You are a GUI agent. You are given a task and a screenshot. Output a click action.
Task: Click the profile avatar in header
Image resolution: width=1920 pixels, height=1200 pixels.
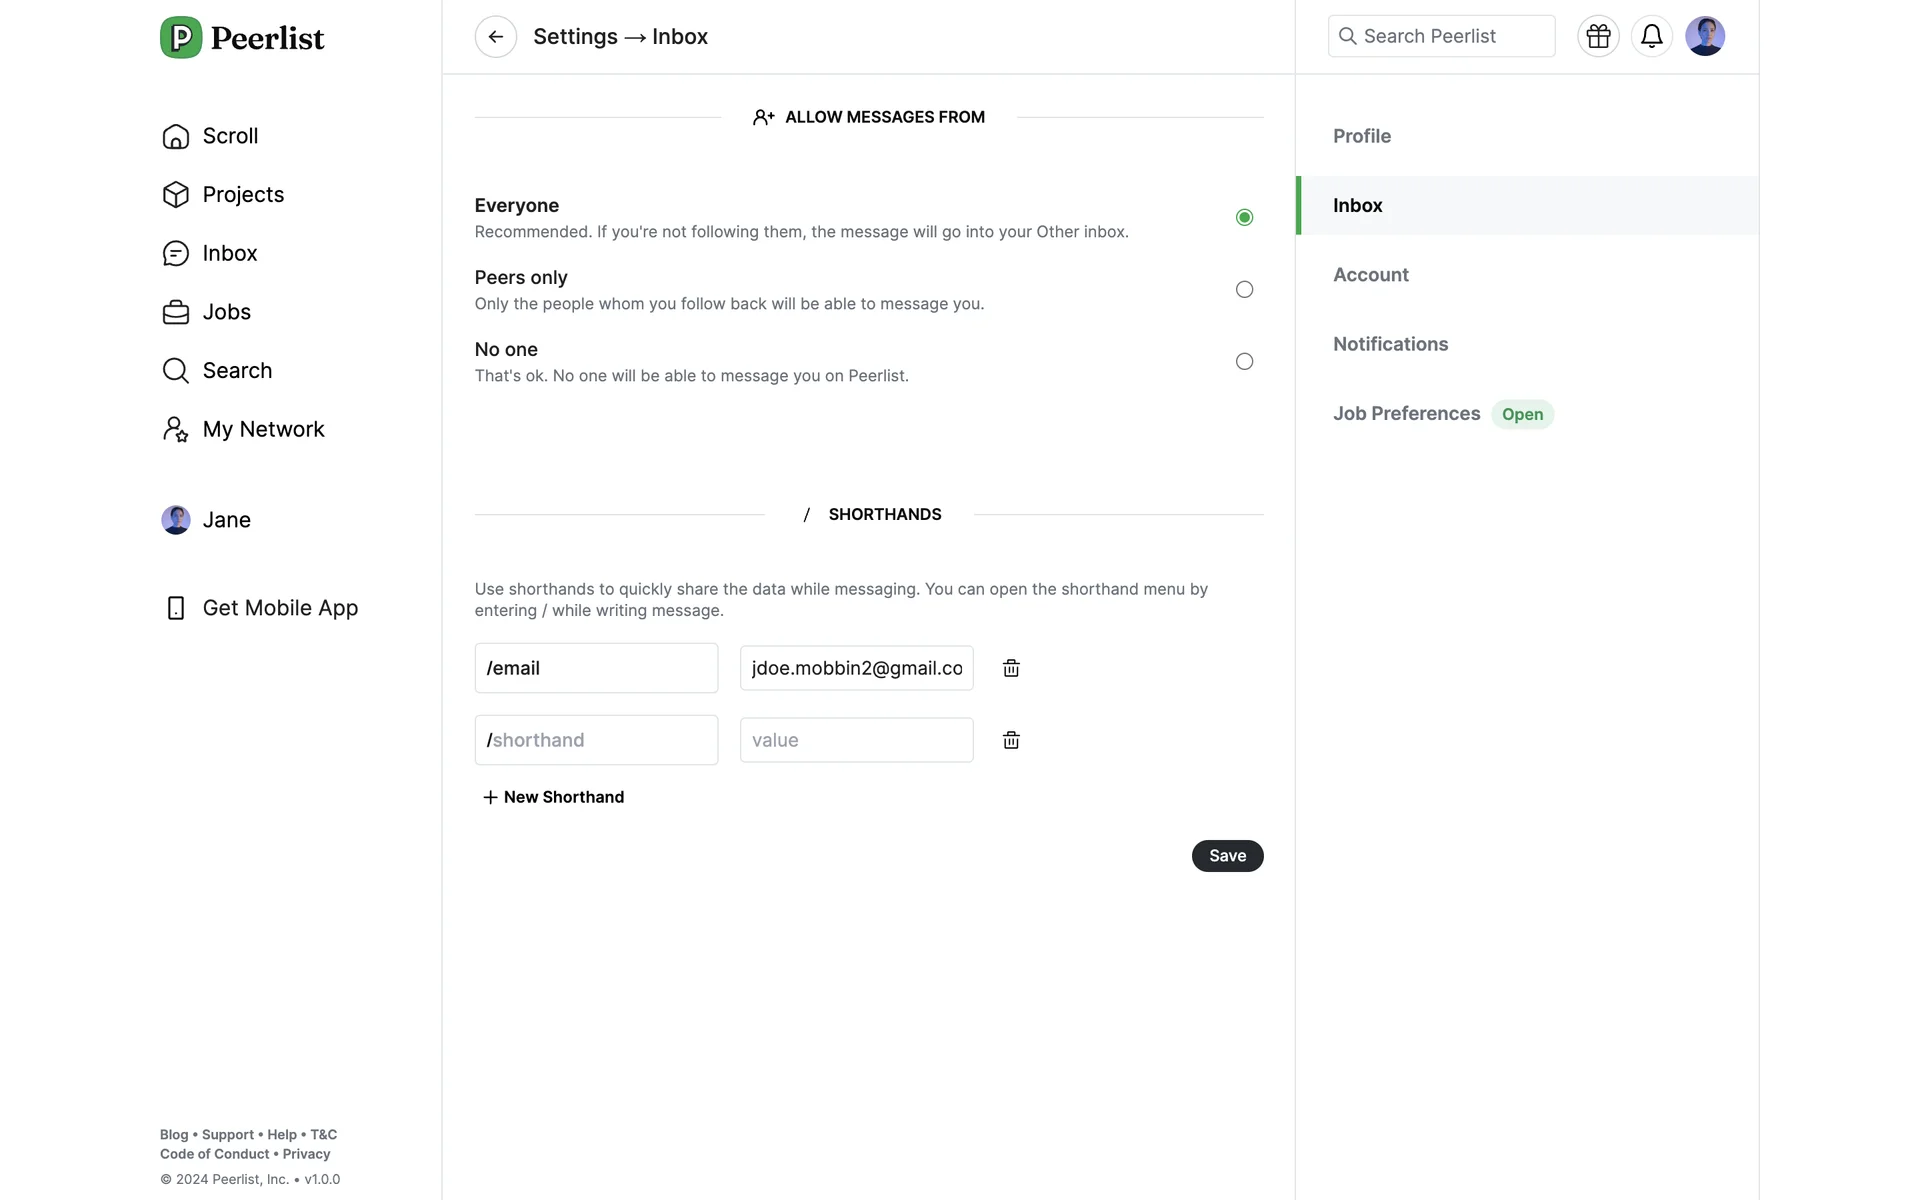(x=1704, y=37)
